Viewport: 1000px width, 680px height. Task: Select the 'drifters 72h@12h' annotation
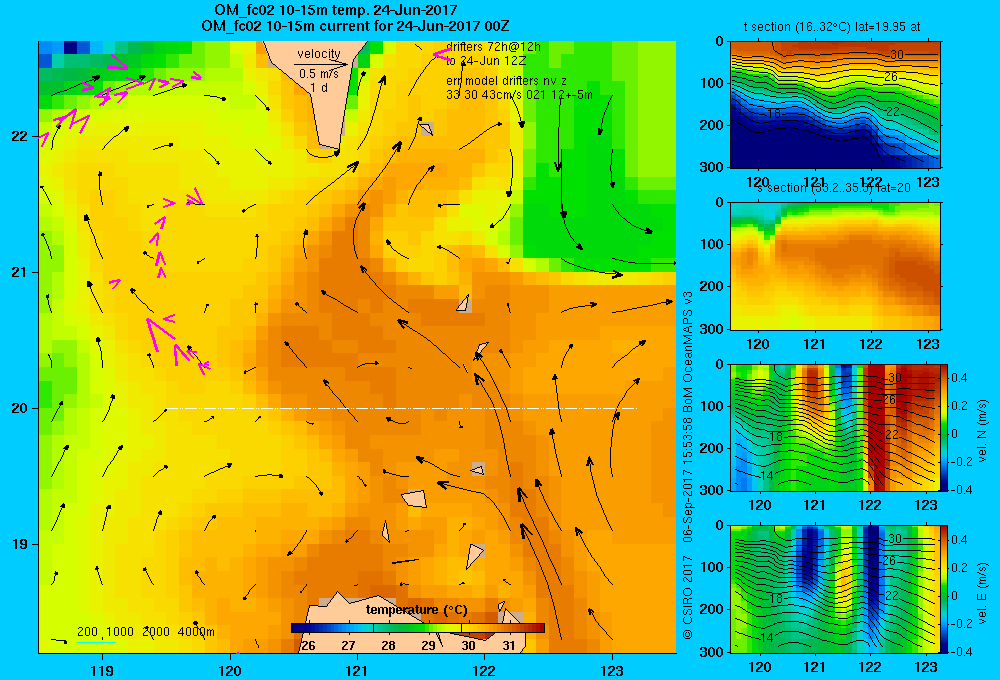click(494, 47)
